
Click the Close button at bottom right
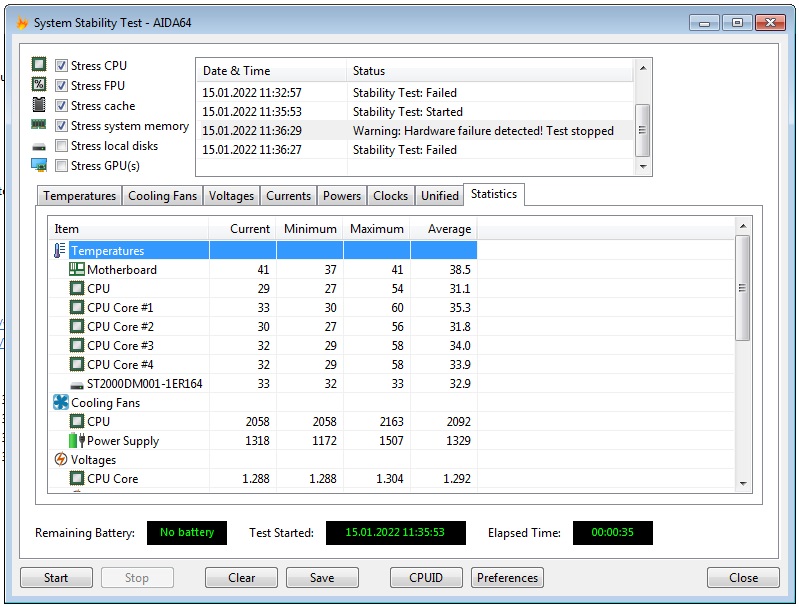(x=743, y=577)
